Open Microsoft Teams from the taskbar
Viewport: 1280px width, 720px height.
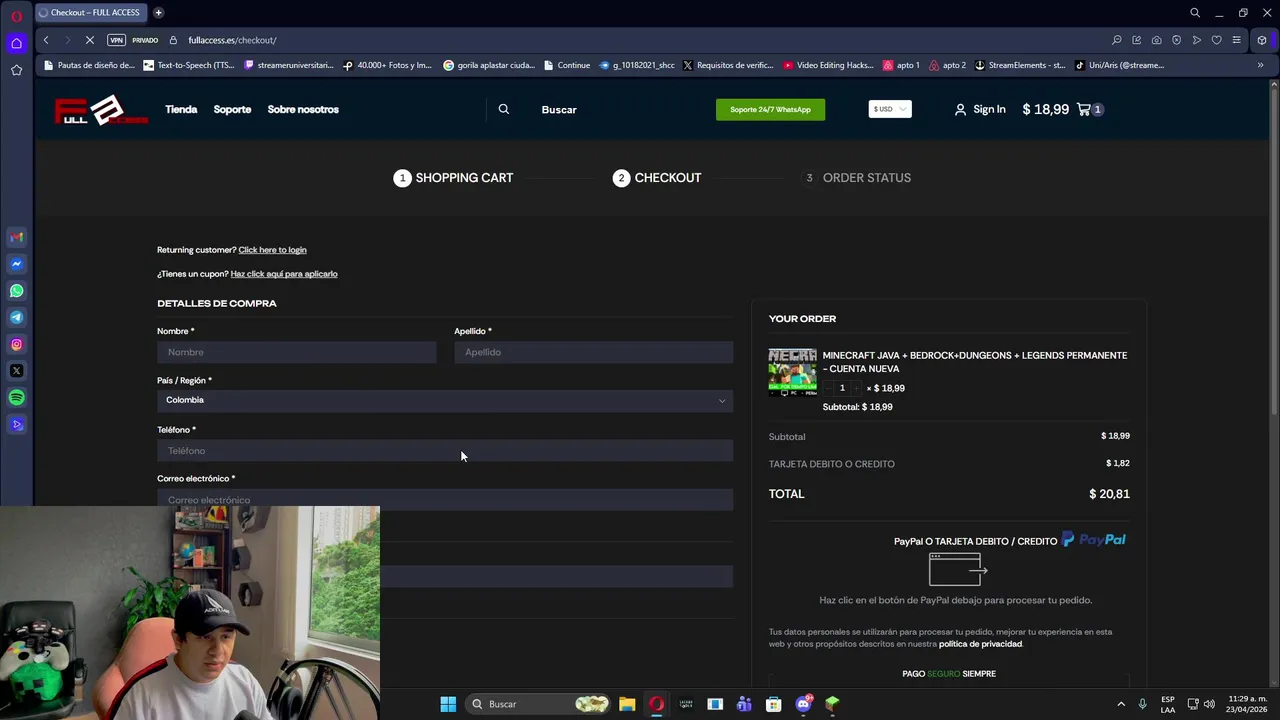tap(744, 704)
